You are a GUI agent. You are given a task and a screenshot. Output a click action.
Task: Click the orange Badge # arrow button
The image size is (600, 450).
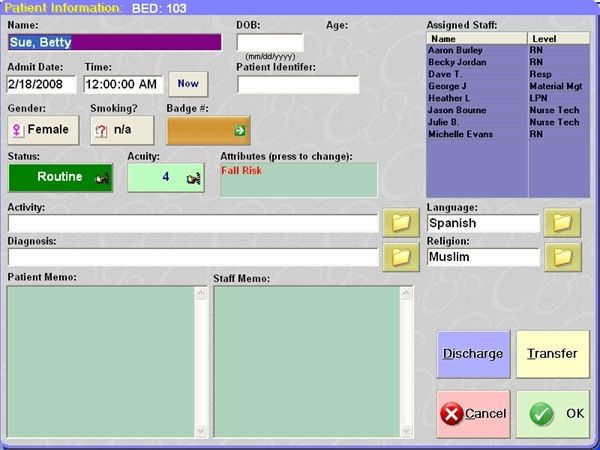[208, 130]
